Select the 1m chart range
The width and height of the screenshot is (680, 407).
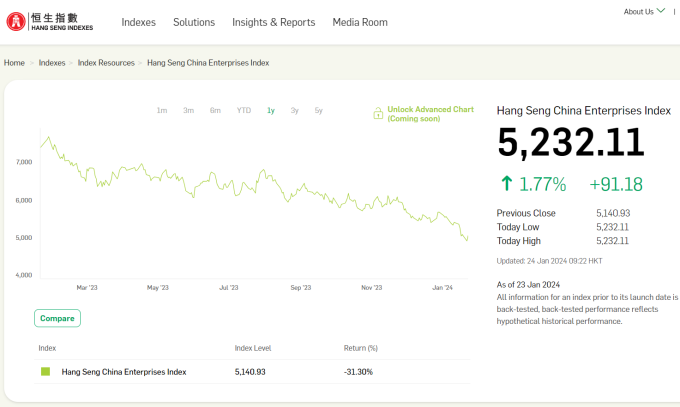point(162,111)
